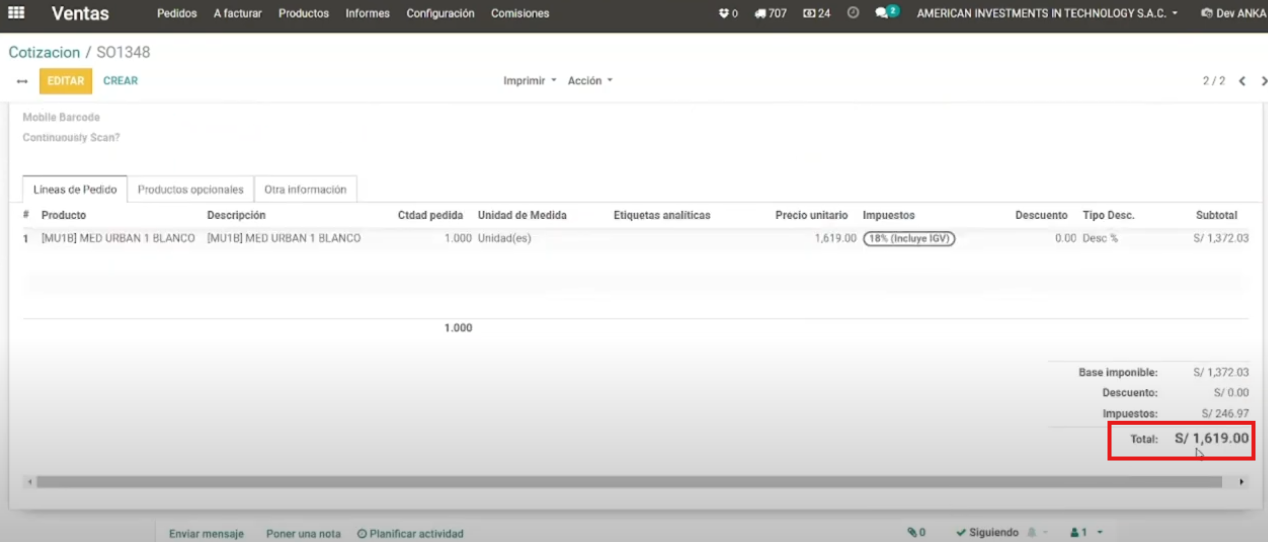Screen dimensions: 1268x542
Task: Open the chat messages icon
Action: 884,14
